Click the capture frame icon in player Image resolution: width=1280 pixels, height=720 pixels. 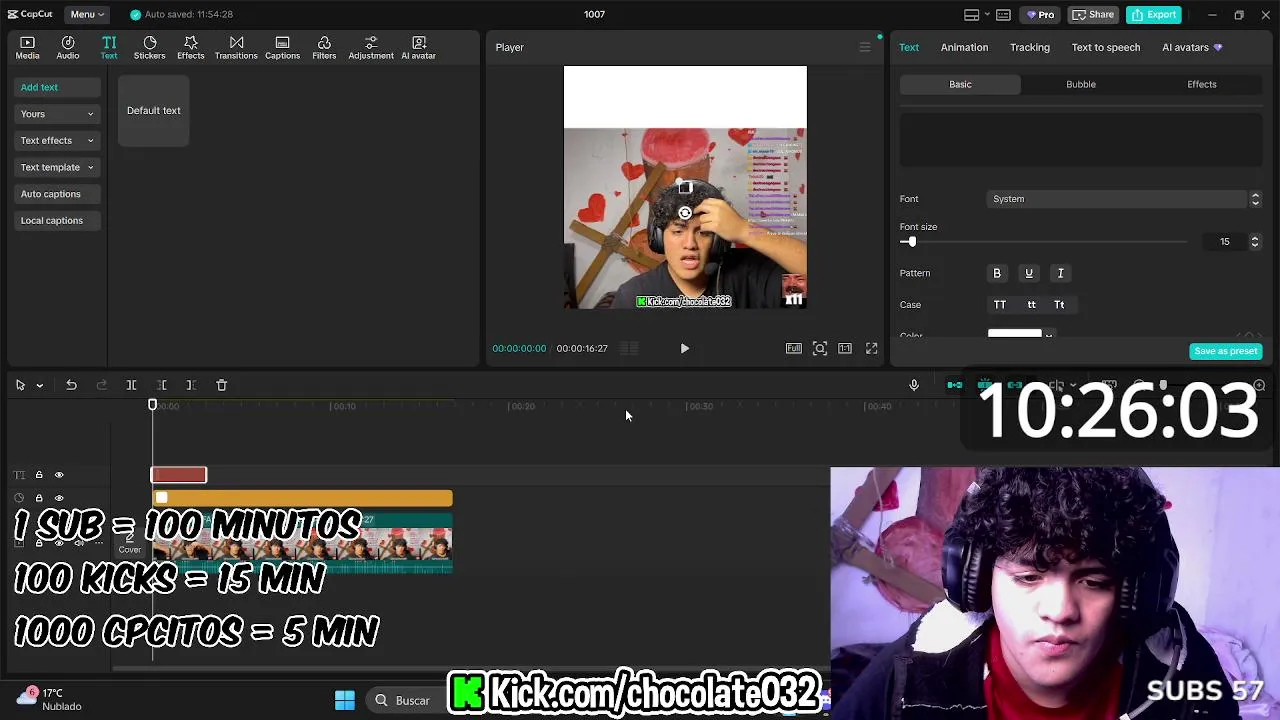coord(820,348)
